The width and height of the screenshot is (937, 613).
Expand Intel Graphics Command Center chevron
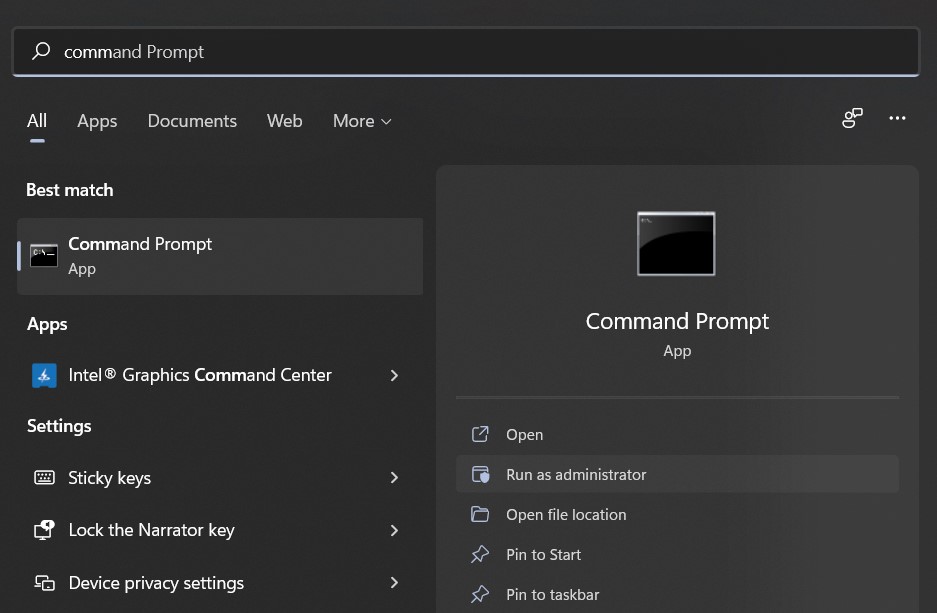pos(394,375)
